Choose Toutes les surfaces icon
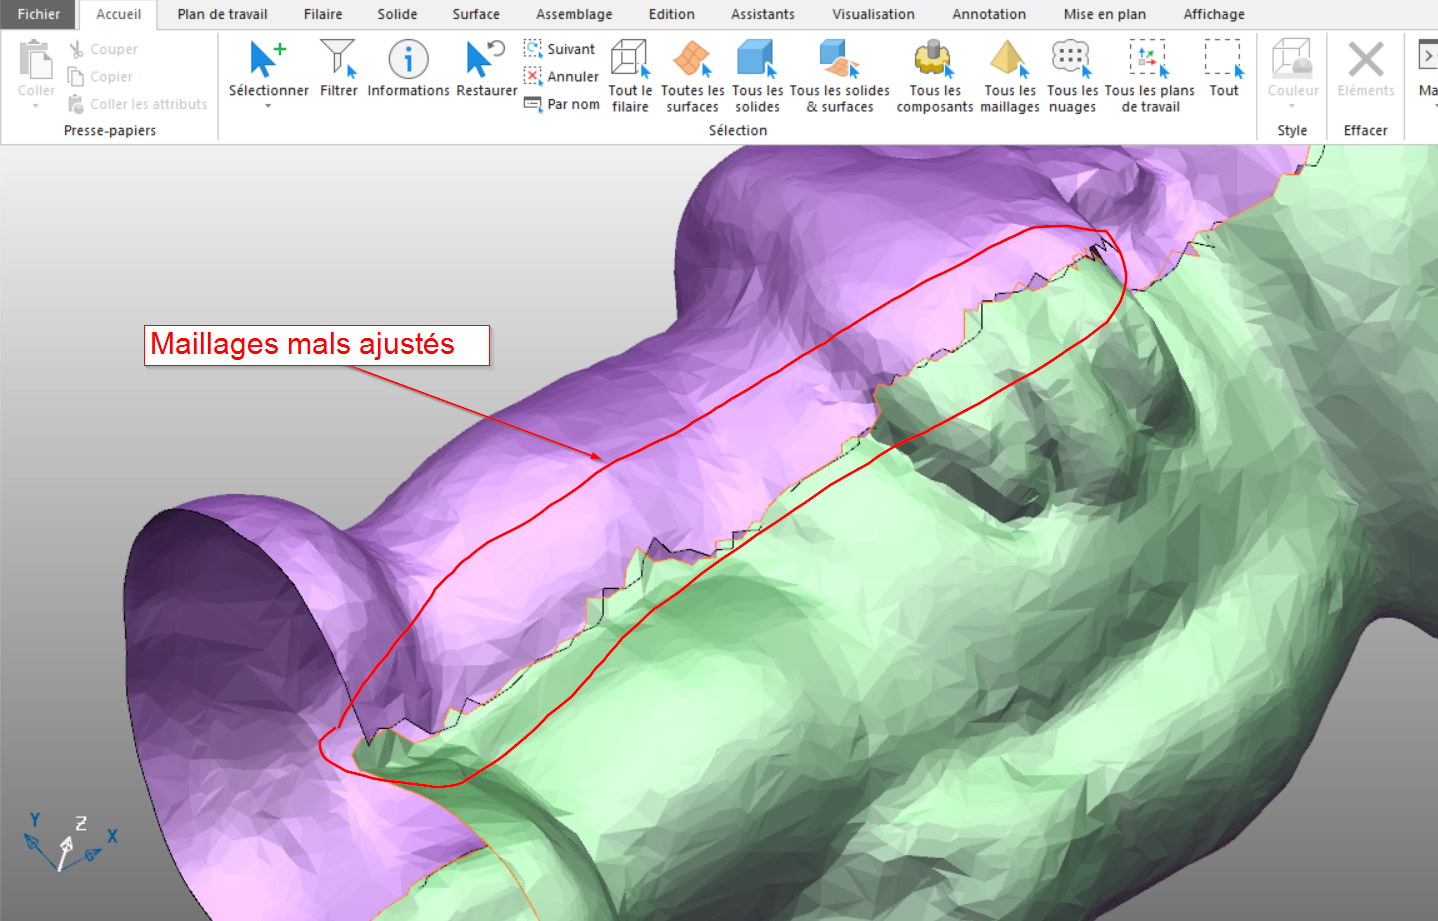Image resolution: width=1438 pixels, height=921 pixels. (692, 59)
